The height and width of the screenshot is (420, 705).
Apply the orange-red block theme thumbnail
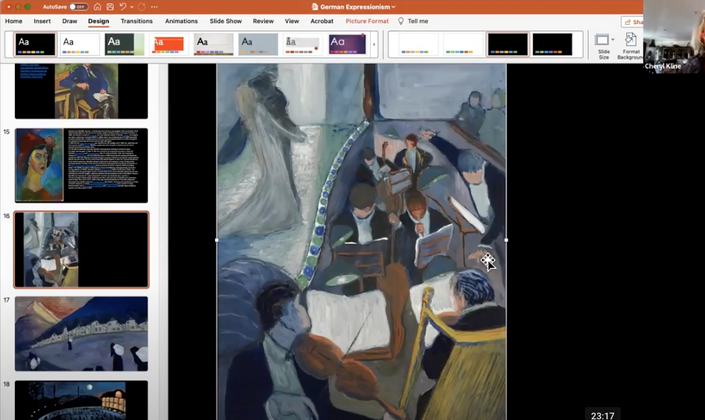[169, 44]
